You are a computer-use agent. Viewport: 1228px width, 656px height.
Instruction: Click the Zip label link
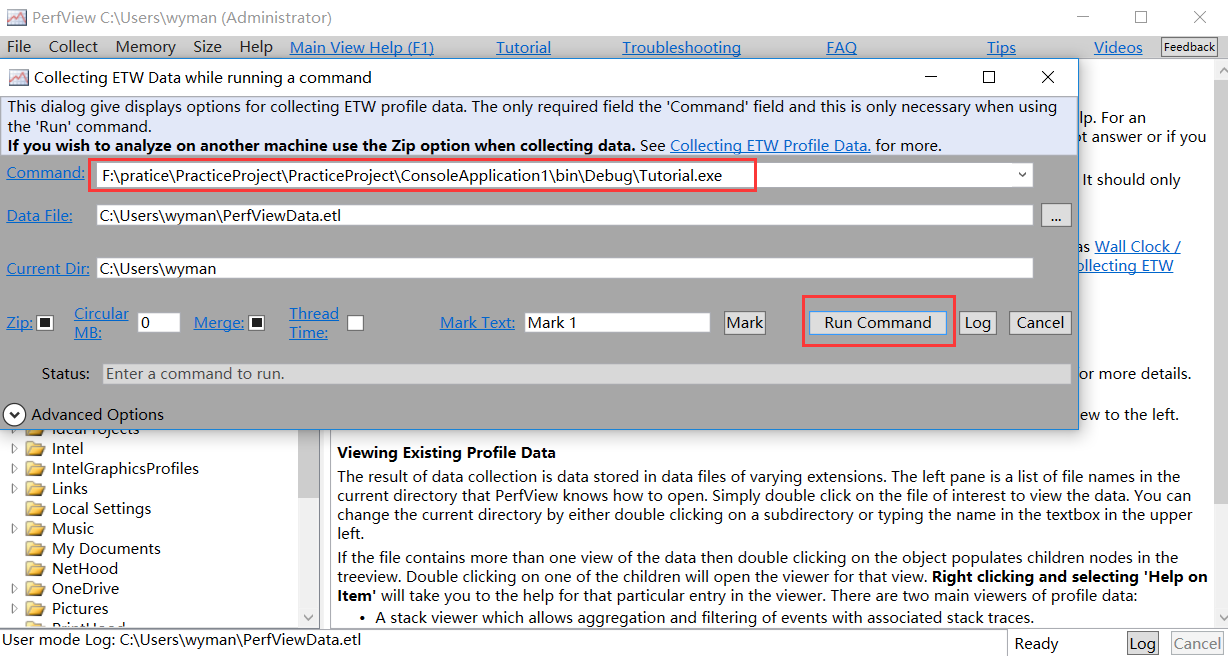[20, 323]
